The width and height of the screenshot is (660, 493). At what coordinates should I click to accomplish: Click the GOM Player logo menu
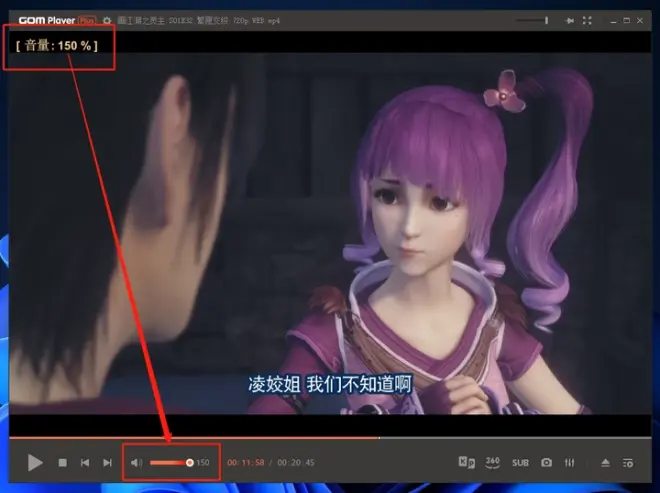click(x=47, y=20)
